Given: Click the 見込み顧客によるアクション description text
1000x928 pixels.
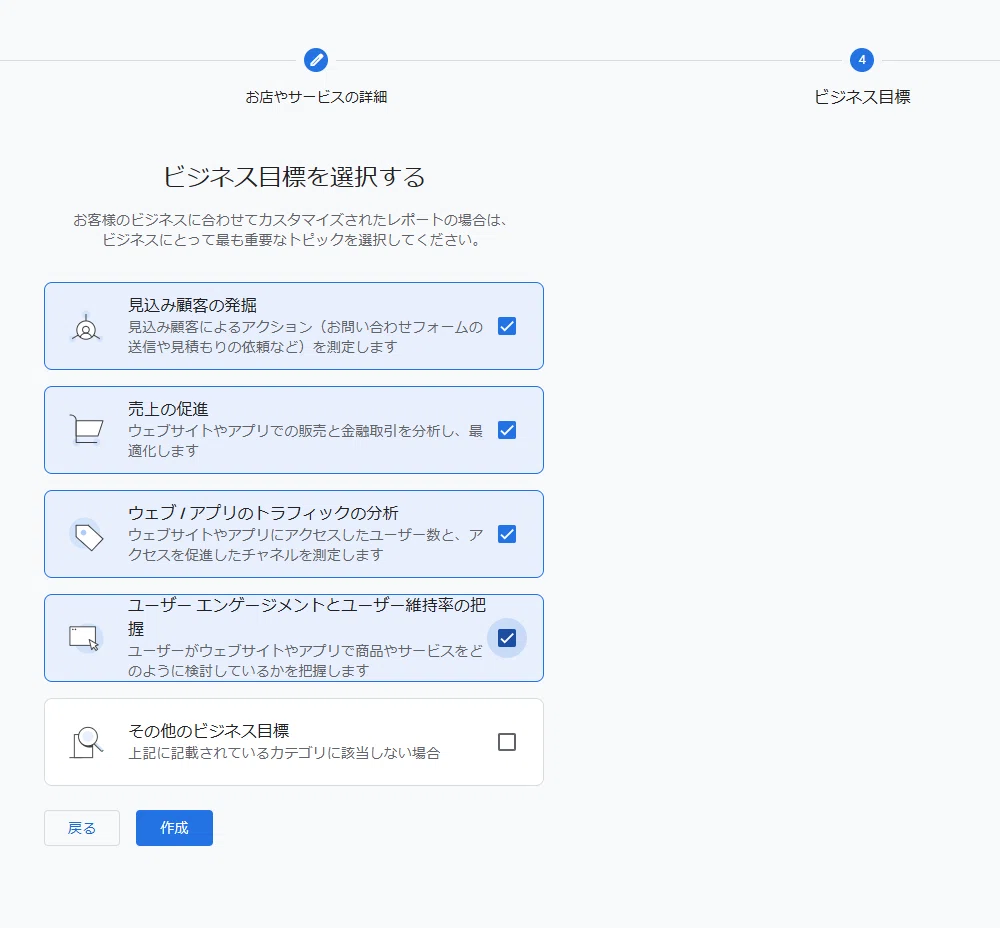Looking at the screenshot, I should 305,337.
